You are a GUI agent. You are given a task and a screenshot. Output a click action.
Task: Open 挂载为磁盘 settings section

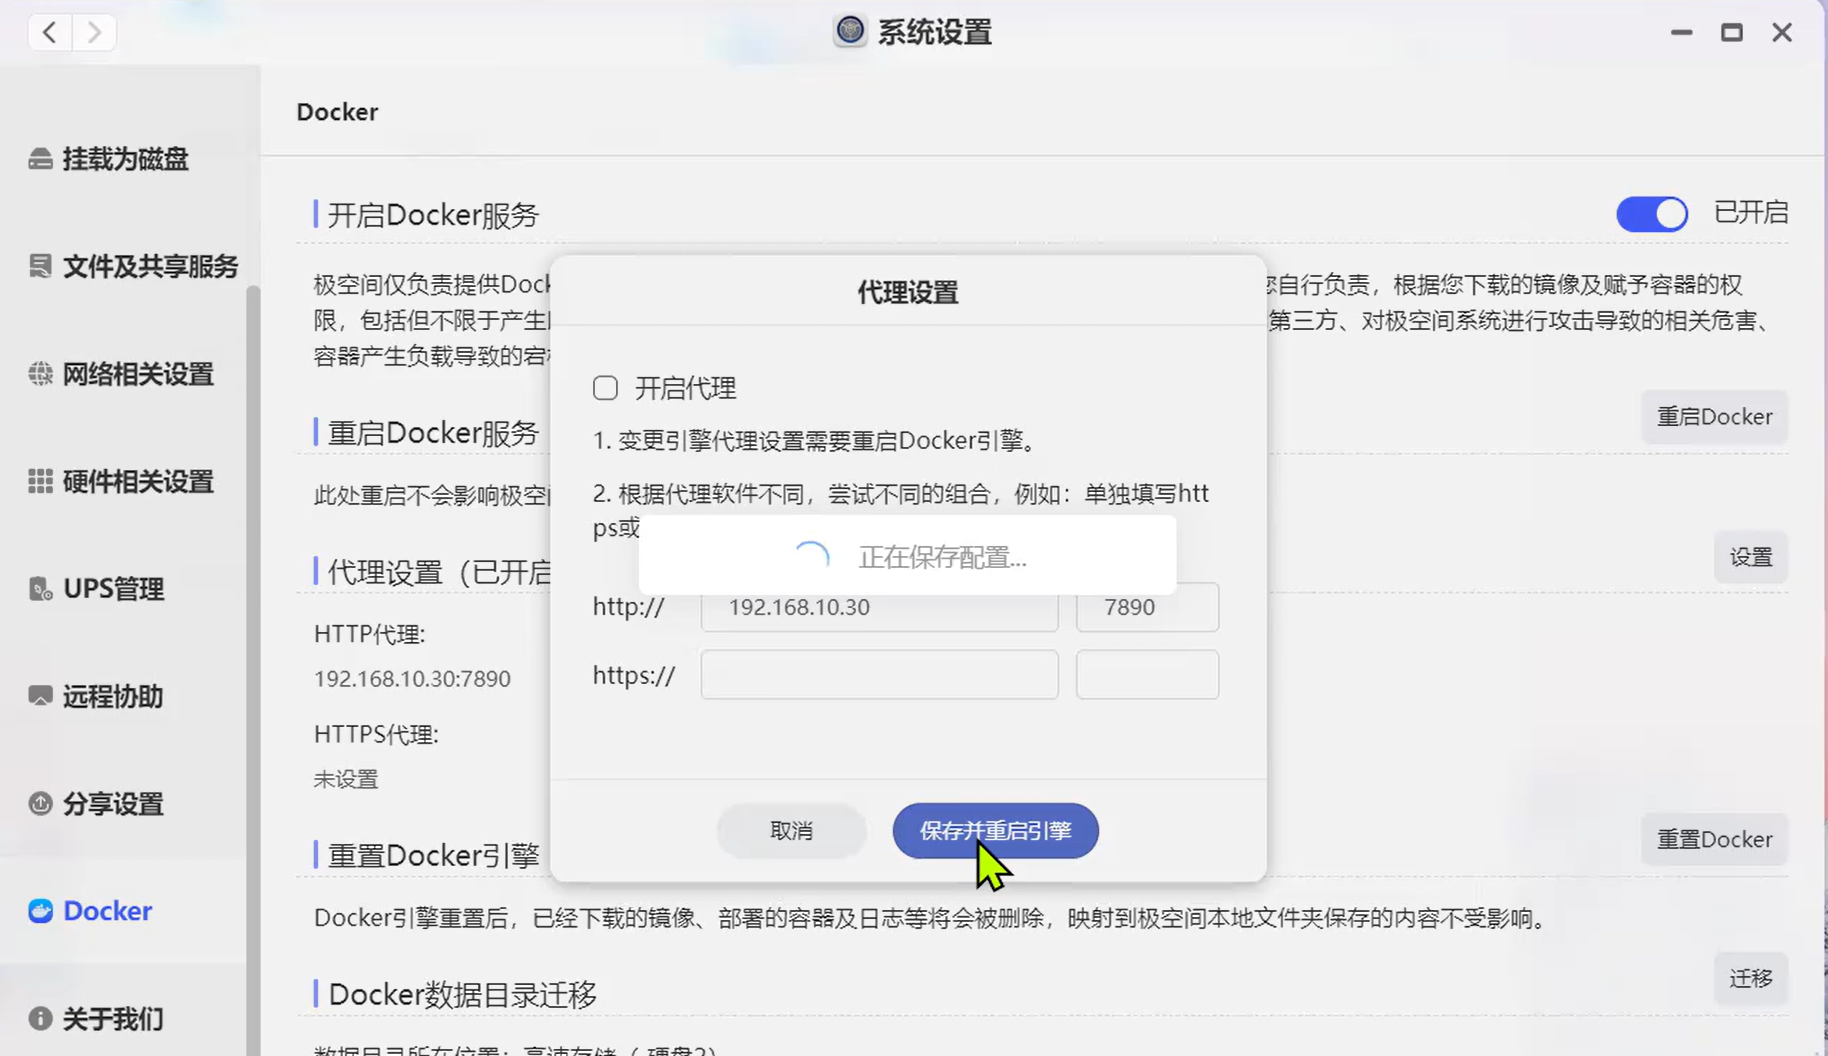(x=125, y=159)
